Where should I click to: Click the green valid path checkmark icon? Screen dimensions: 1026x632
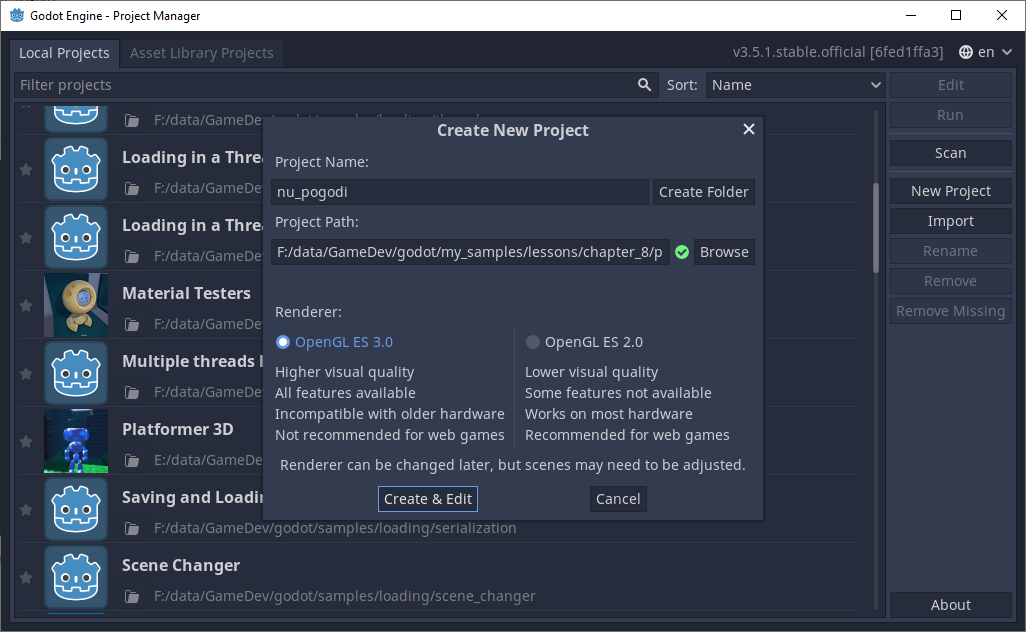pos(682,253)
